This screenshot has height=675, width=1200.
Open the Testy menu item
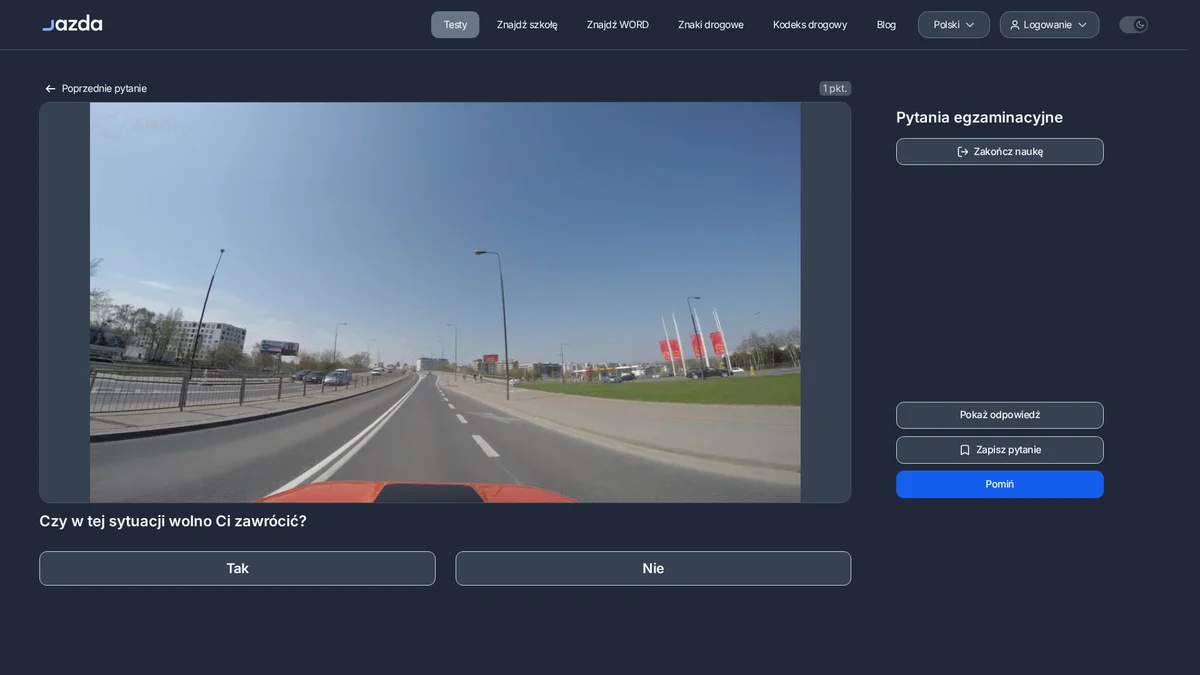(x=455, y=25)
